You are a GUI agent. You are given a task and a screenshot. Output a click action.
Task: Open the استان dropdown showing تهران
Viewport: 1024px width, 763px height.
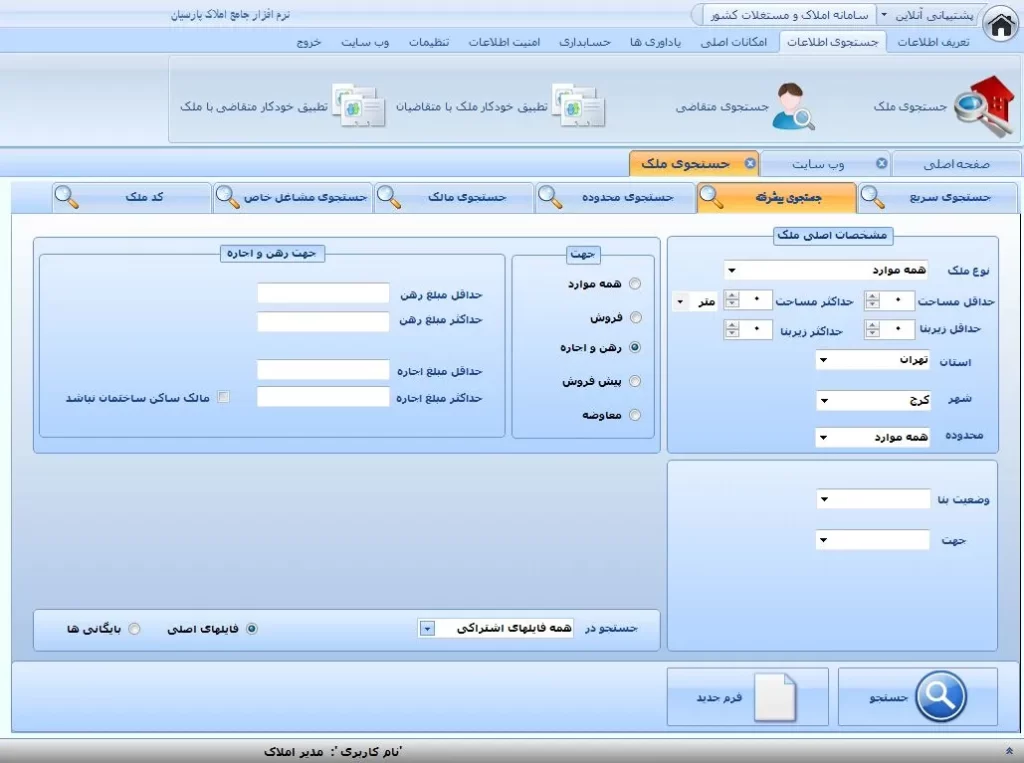point(822,360)
